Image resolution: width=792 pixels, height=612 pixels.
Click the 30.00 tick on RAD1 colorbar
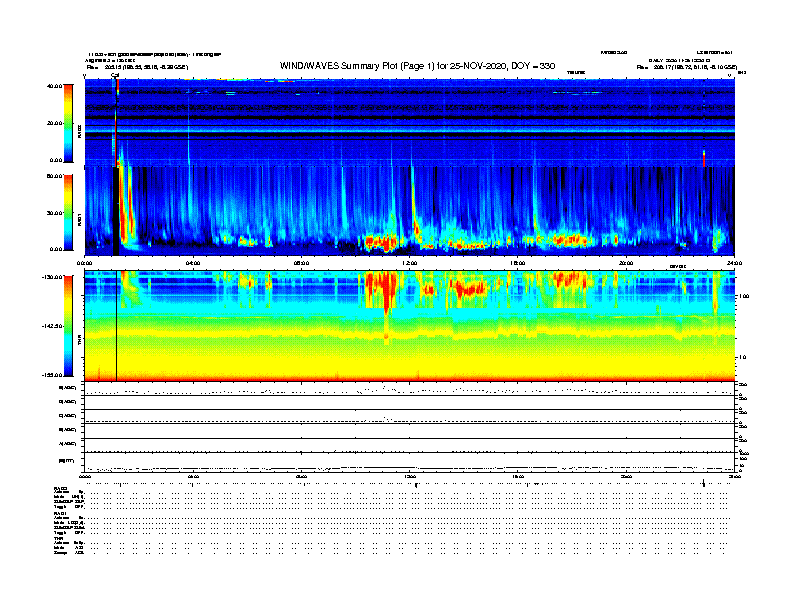pyautogui.click(x=54, y=213)
